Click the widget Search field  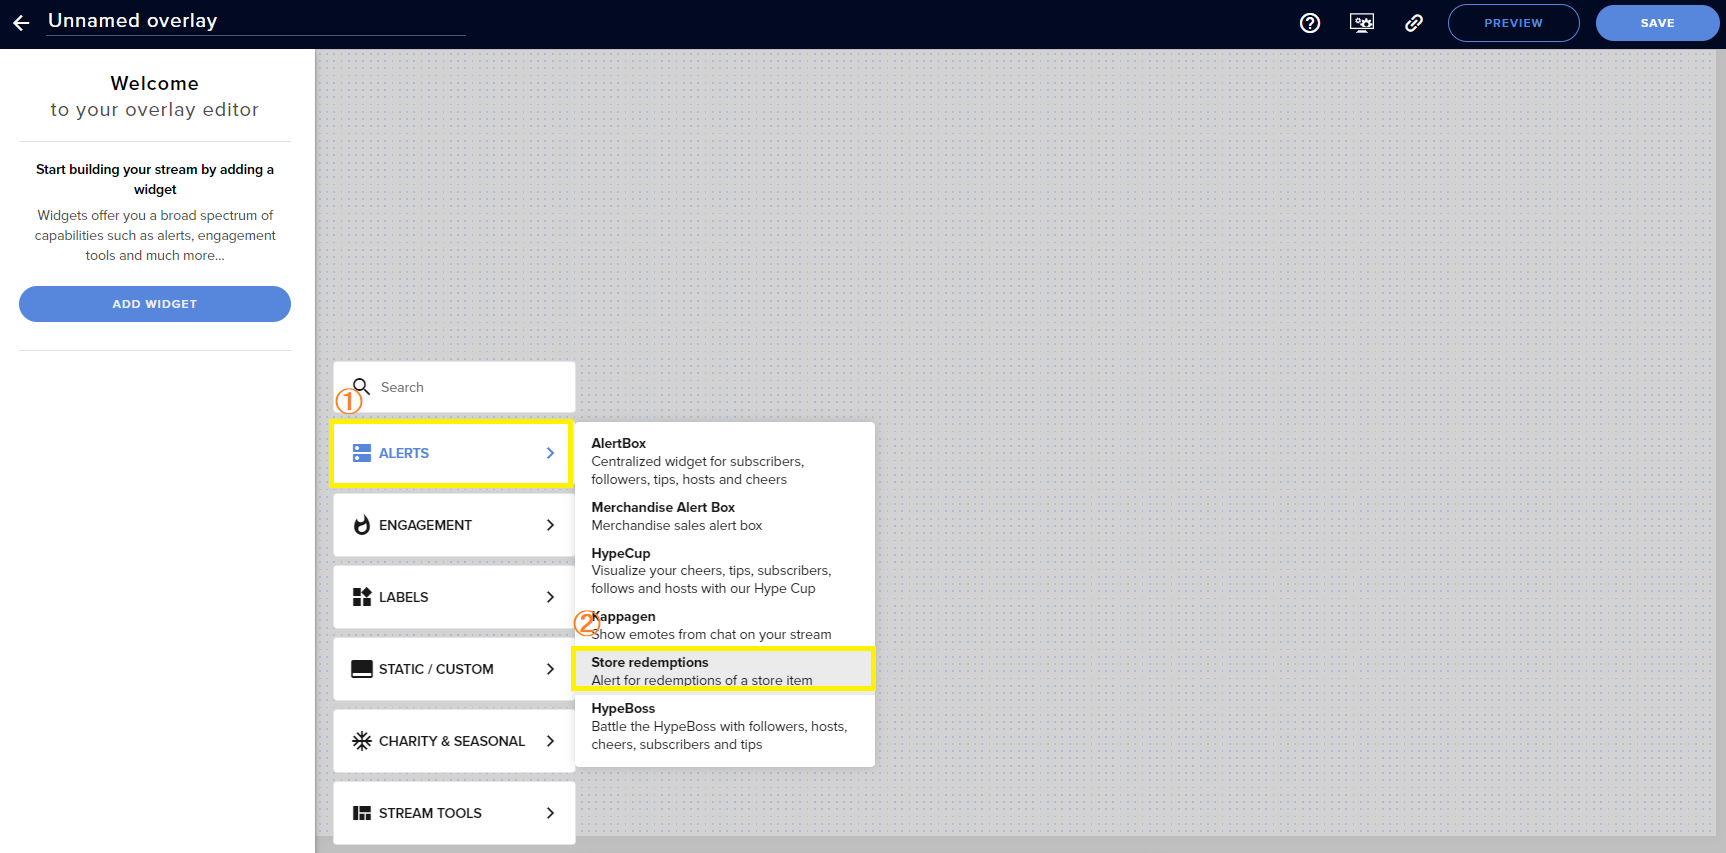point(454,387)
